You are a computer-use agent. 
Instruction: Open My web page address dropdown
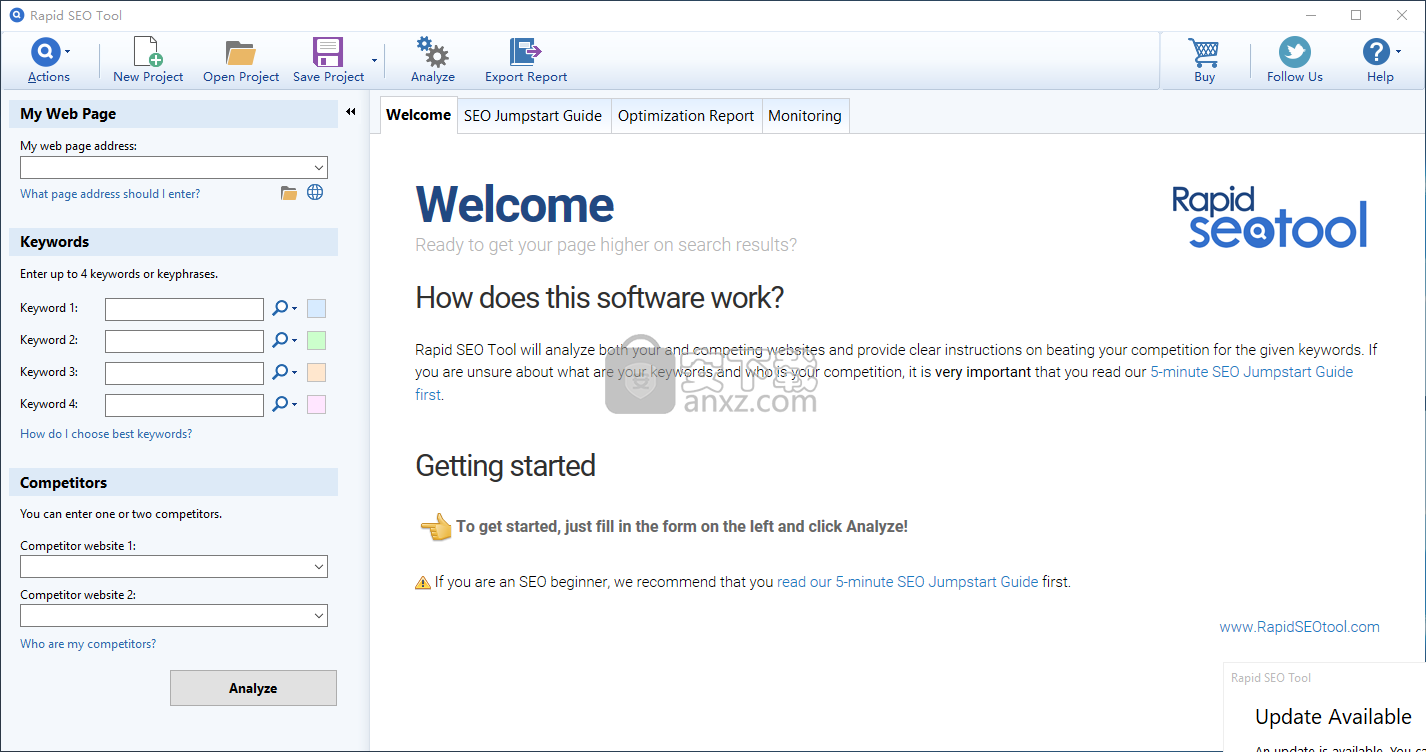pyautogui.click(x=318, y=168)
